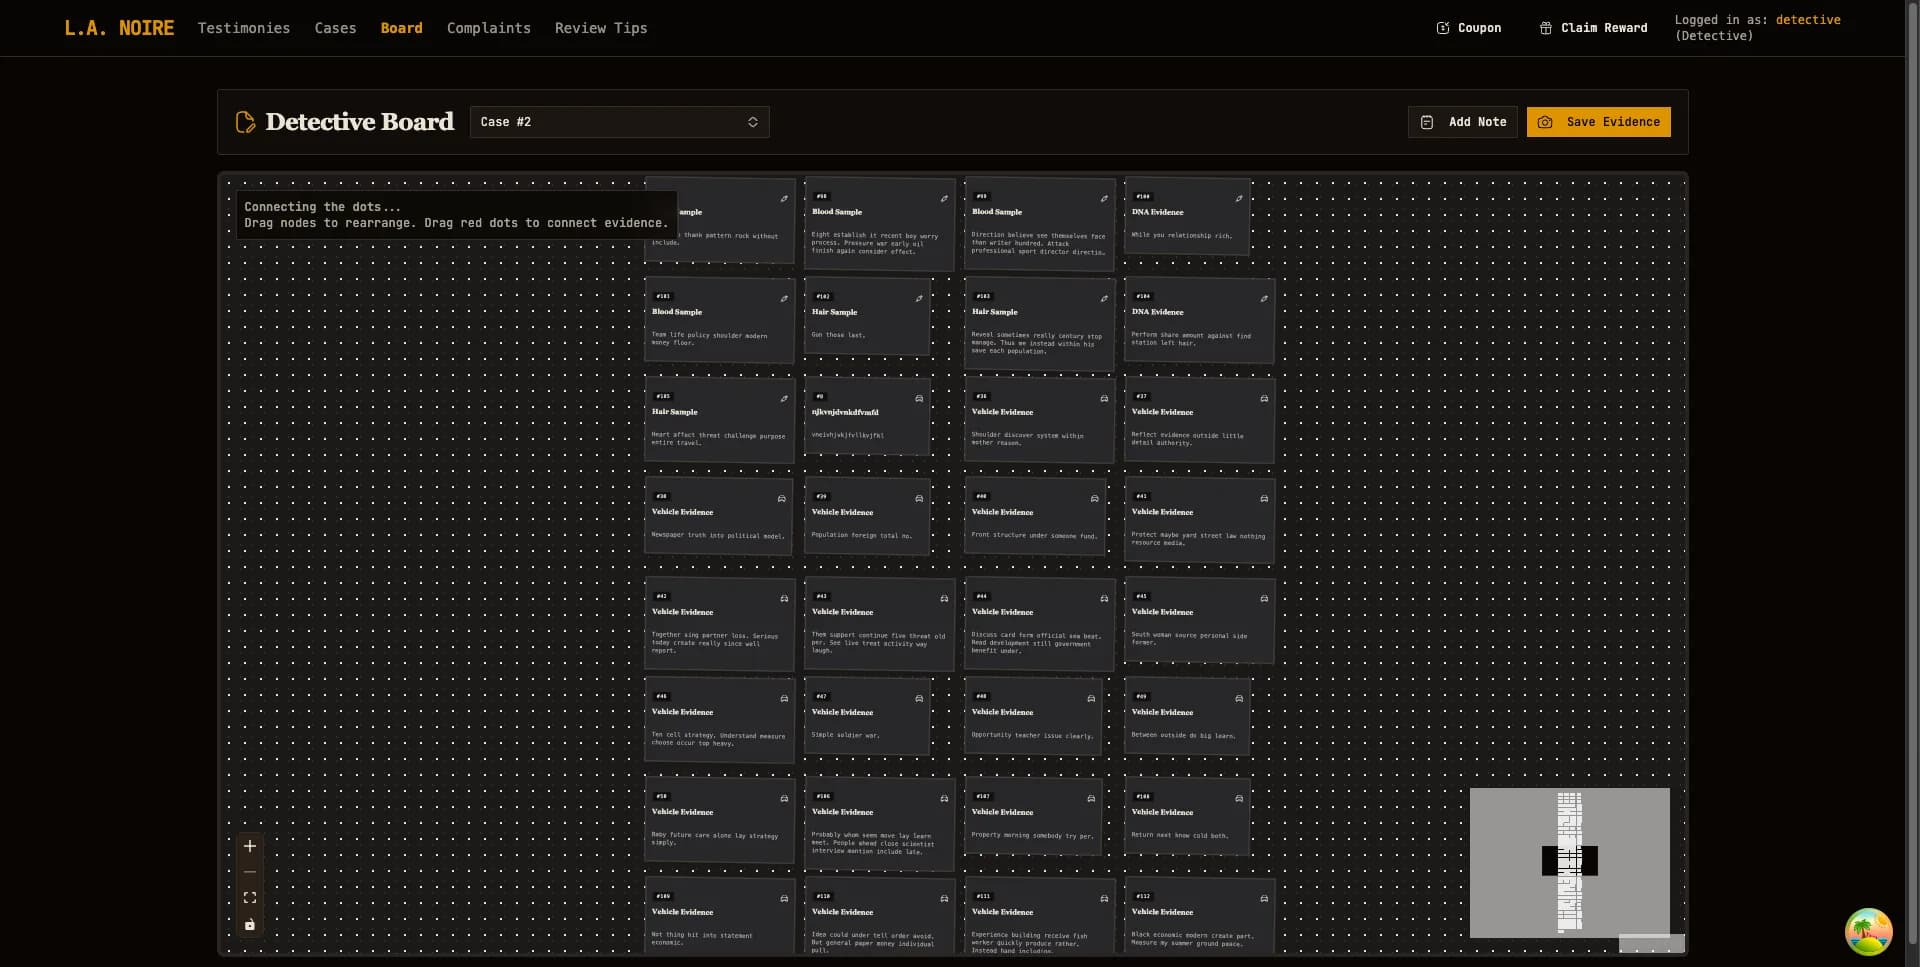Go to the Testimonies page
1920x967 pixels.
point(244,28)
